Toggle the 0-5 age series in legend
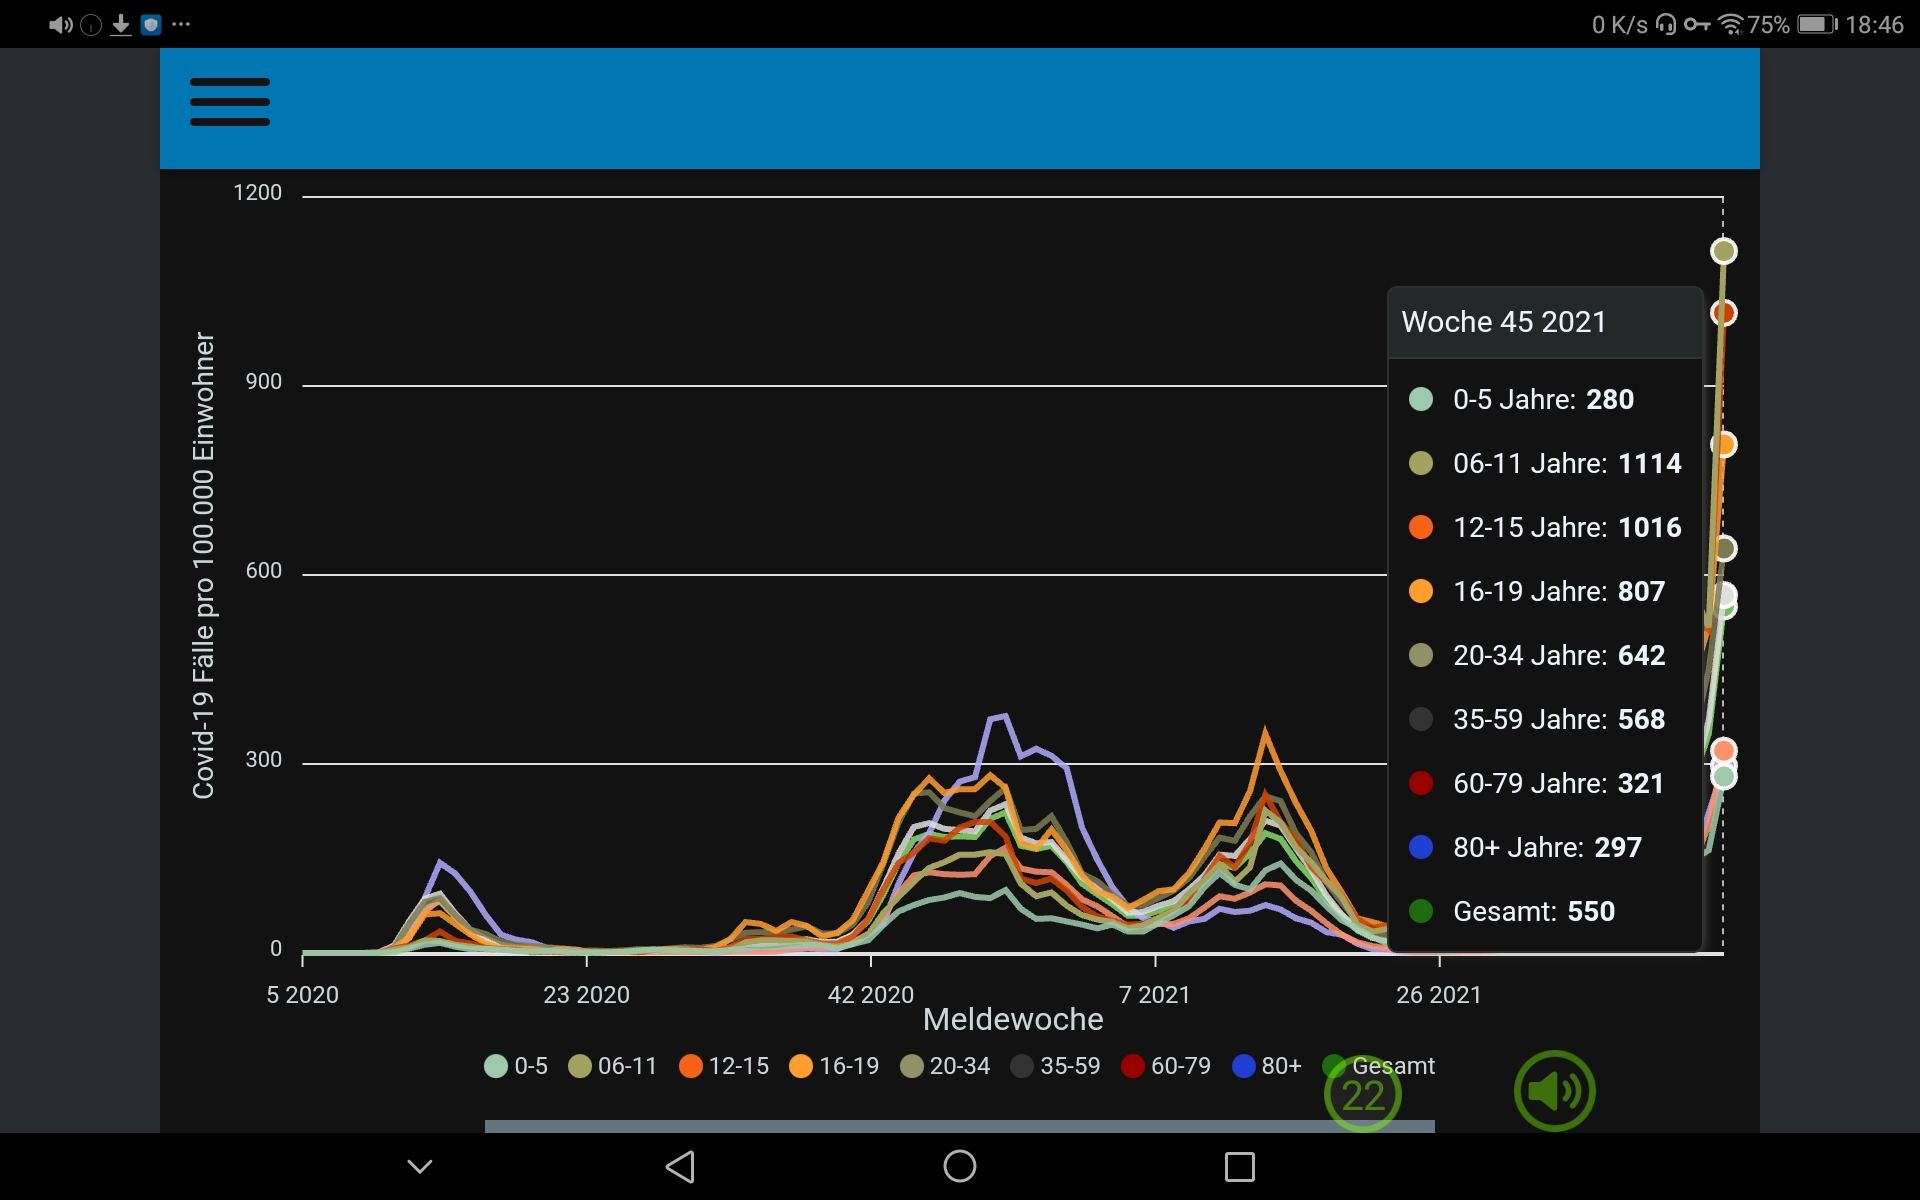This screenshot has width=1920, height=1200. click(x=516, y=1066)
